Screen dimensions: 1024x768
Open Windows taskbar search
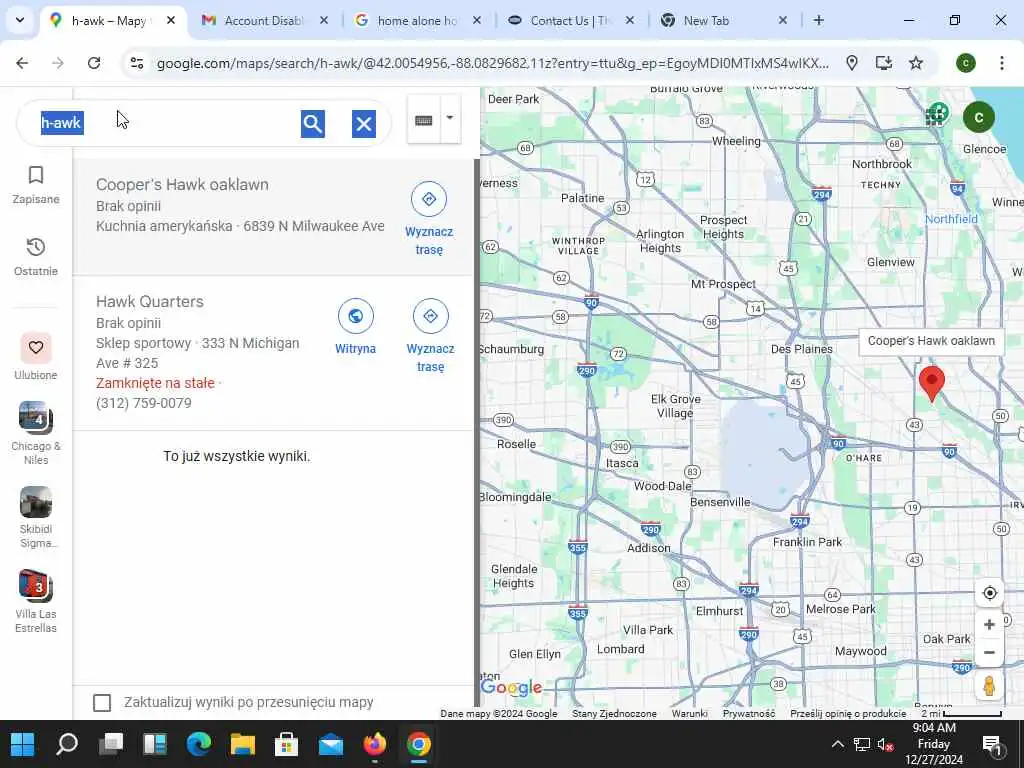pos(67,744)
